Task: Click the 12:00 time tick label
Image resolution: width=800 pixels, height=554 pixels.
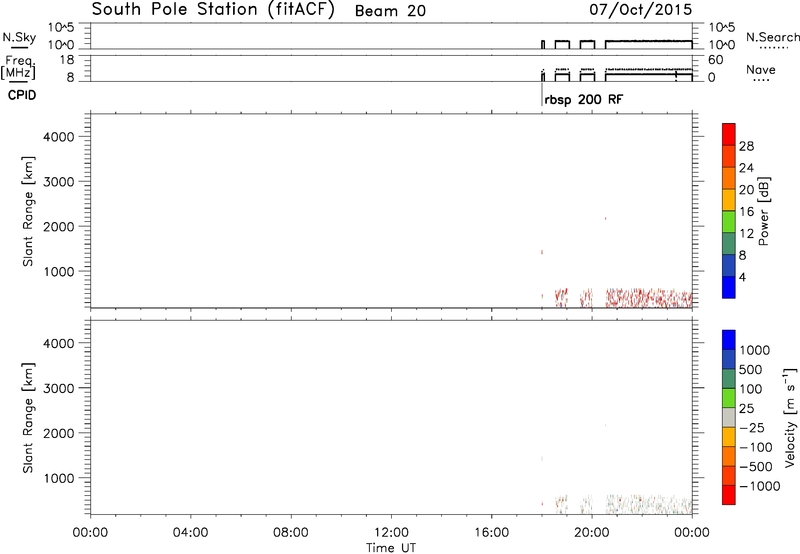Action: [391, 533]
